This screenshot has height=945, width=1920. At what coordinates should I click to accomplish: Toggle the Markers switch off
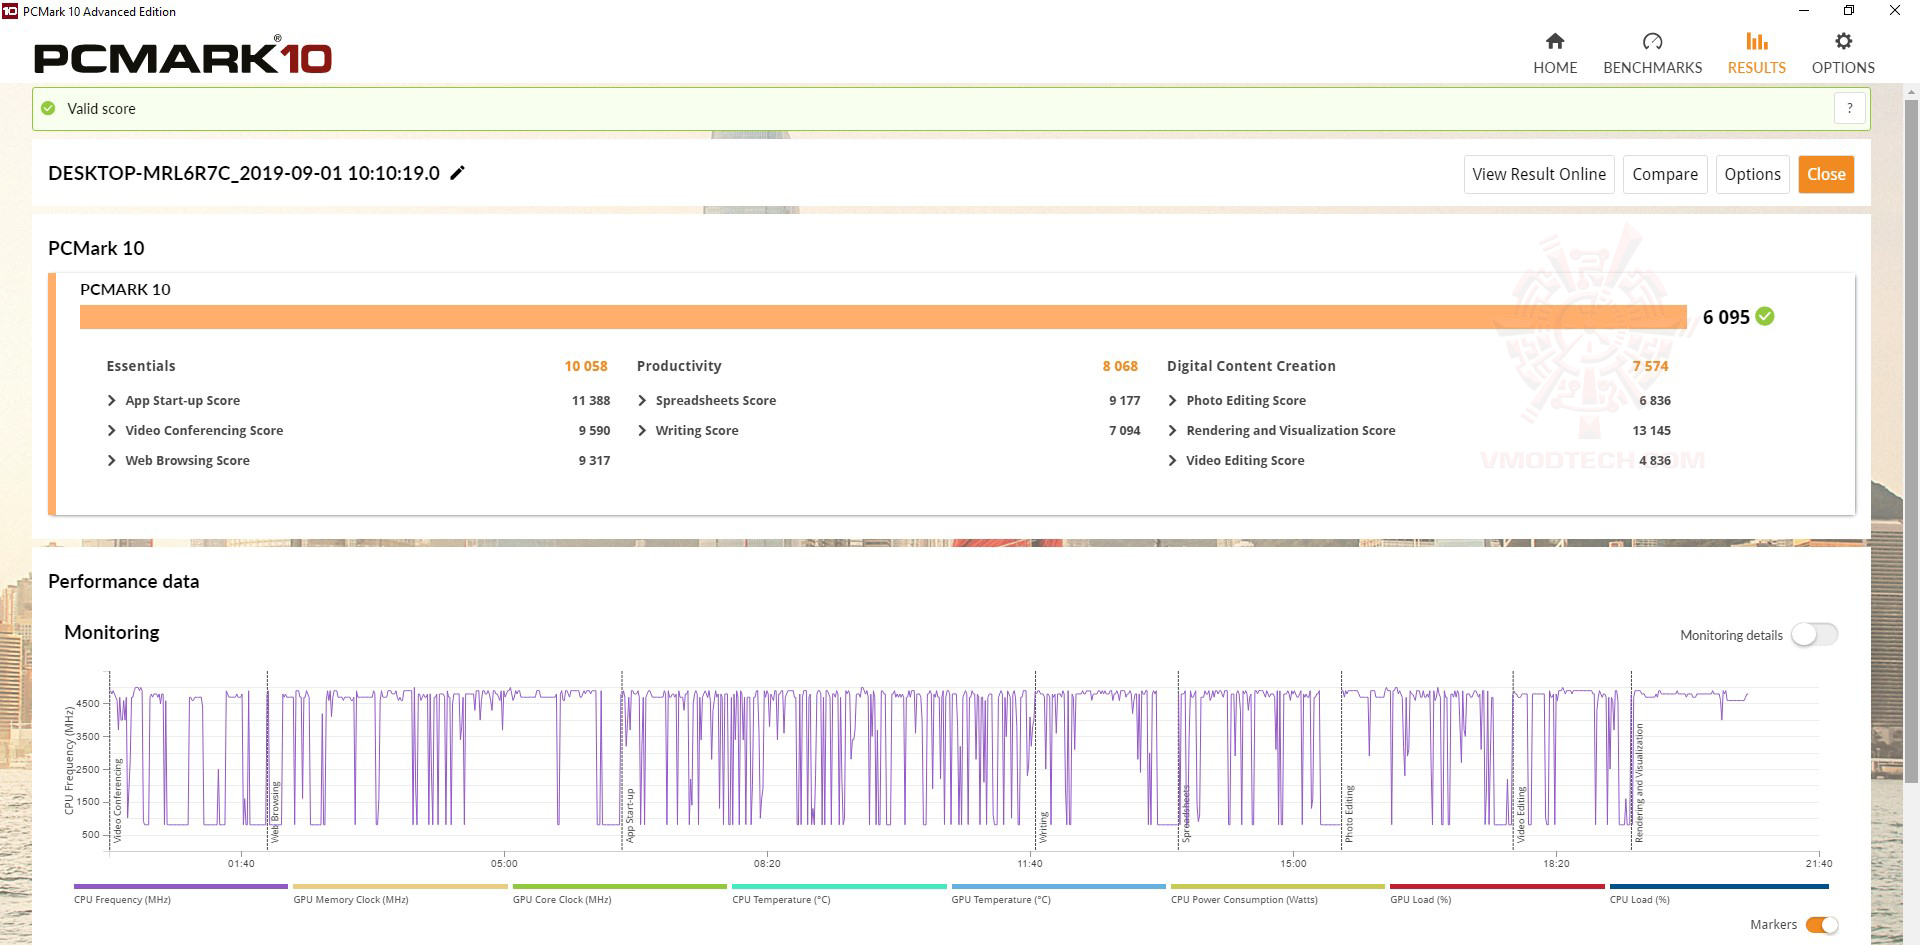pos(1822,925)
